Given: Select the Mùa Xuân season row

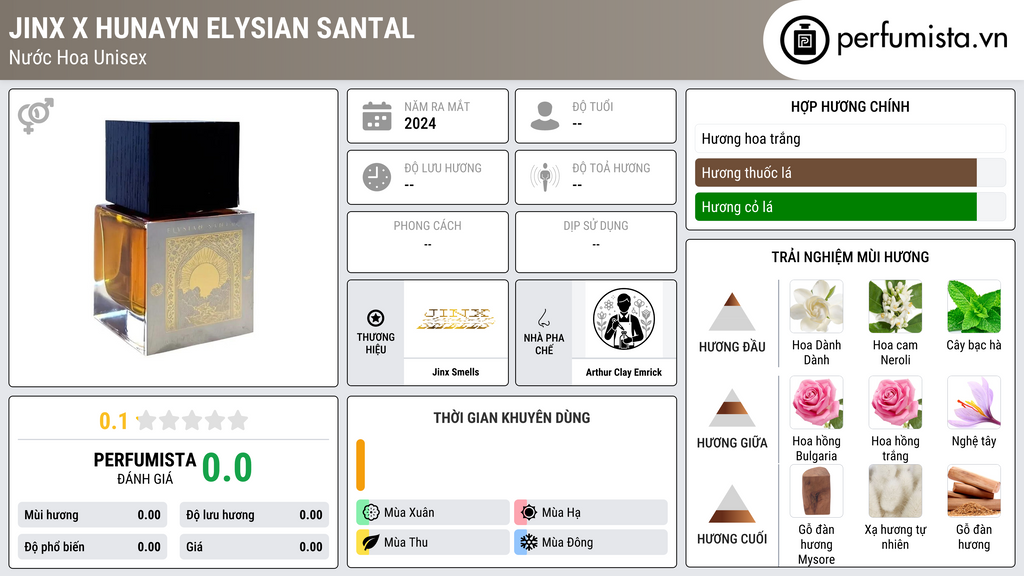Looking at the screenshot, I should tap(433, 513).
